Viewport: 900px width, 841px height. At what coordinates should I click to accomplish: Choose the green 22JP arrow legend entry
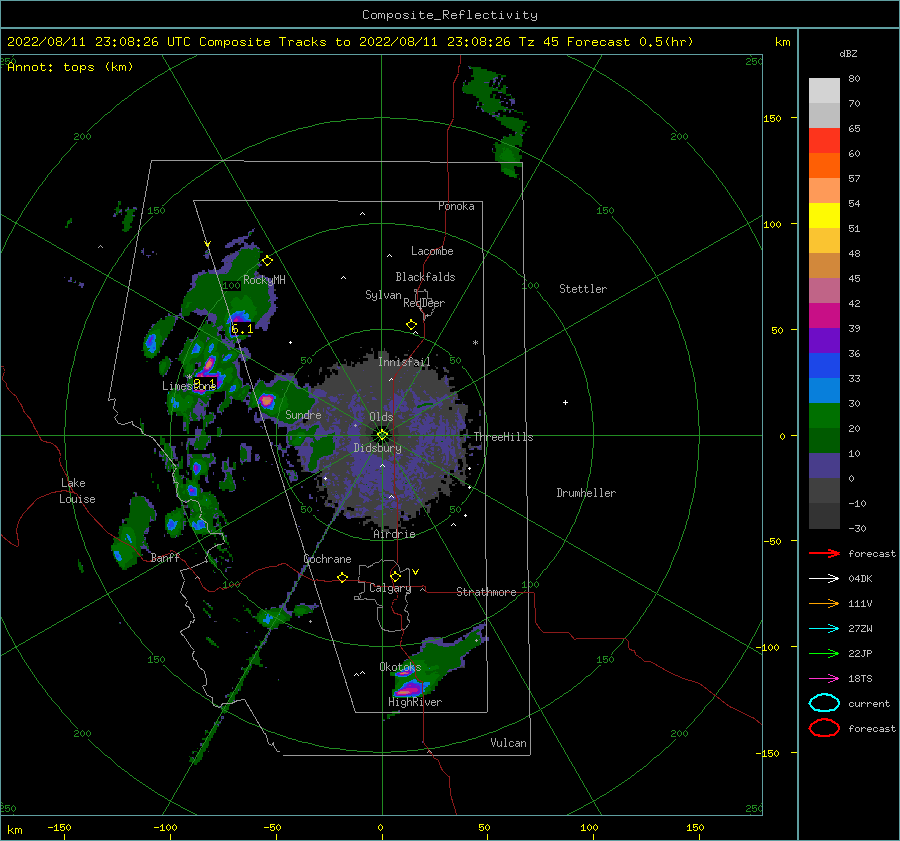(824, 653)
